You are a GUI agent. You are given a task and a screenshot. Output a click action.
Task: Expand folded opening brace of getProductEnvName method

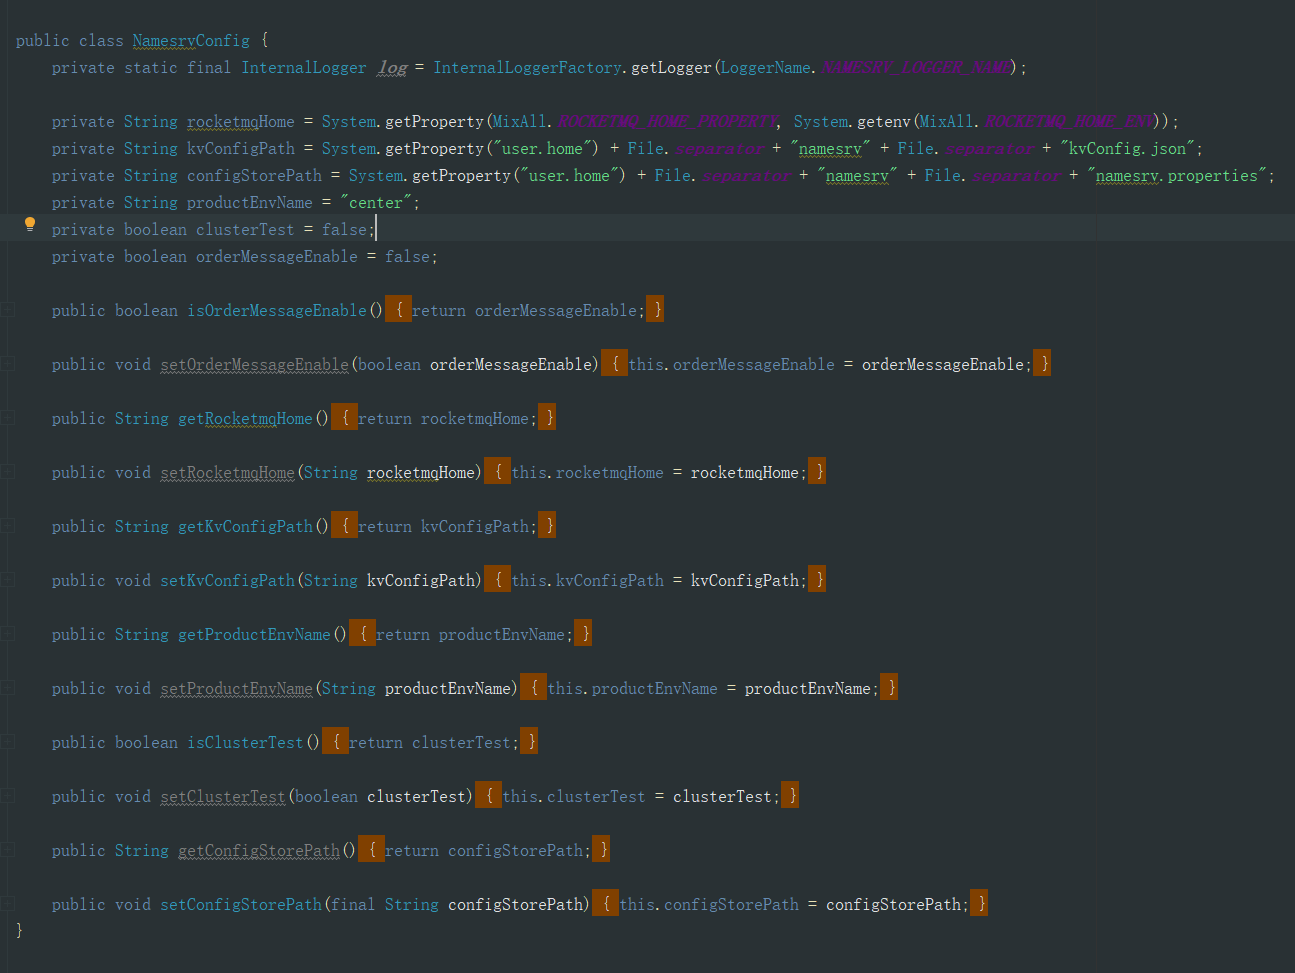click(362, 634)
